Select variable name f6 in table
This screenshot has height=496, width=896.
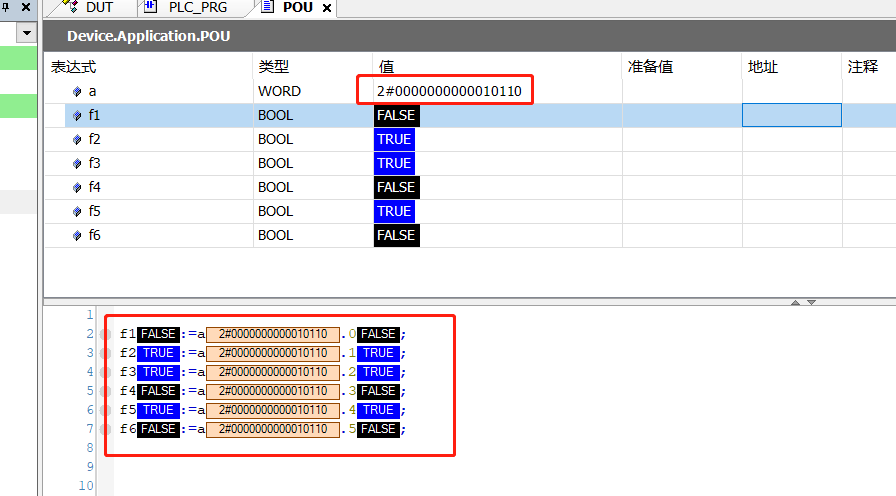[x=94, y=235]
